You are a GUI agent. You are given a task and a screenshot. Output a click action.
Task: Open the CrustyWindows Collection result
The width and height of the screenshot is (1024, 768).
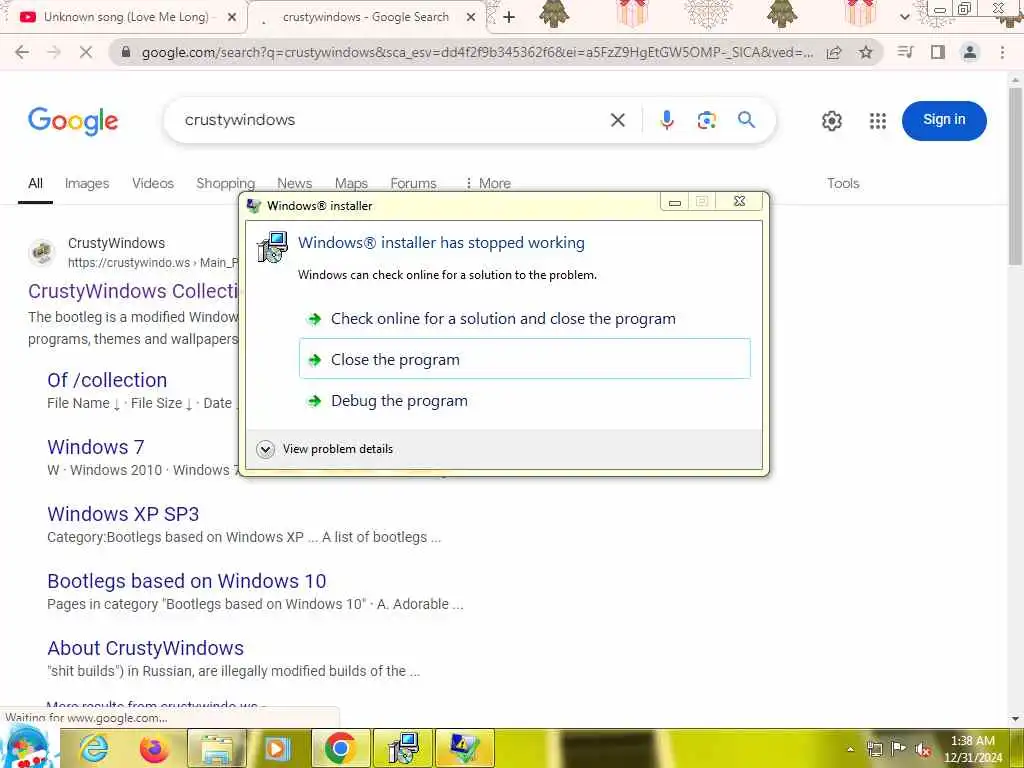click(133, 291)
